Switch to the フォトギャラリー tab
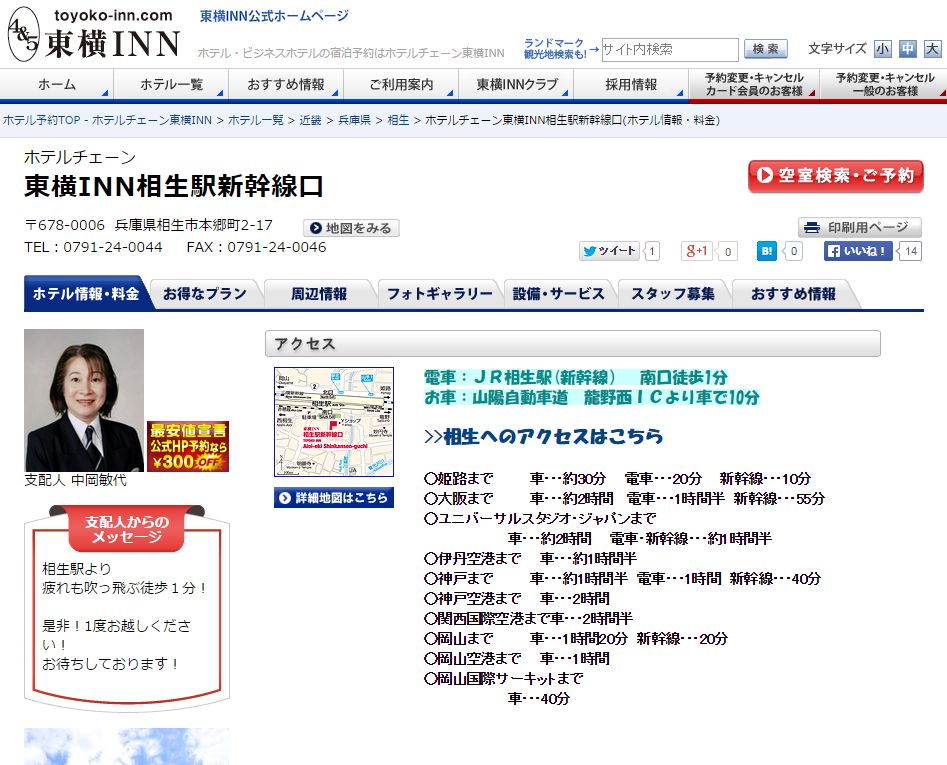The image size is (947, 765). pyautogui.click(x=439, y=293)
